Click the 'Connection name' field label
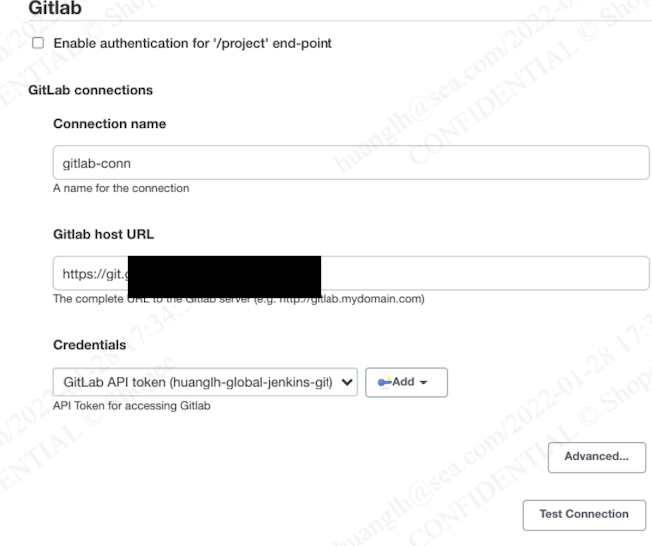Image resolution: width=652 pixels, height=546 pixels. 109,124
